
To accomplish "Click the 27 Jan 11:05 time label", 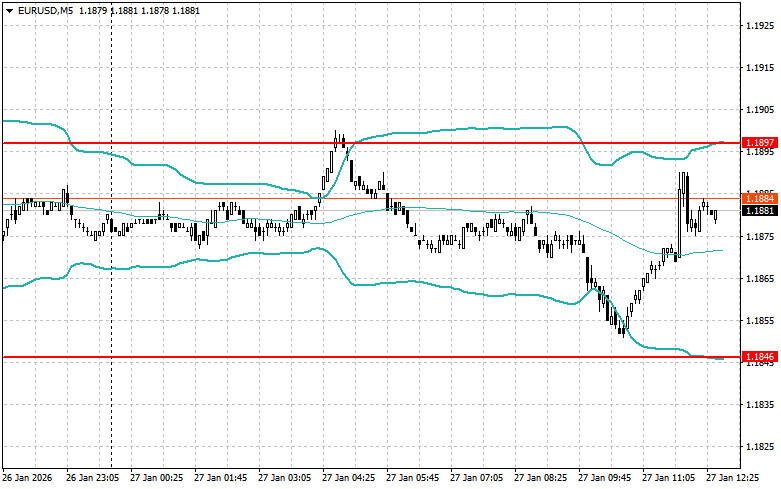I will tap(668, 478).
